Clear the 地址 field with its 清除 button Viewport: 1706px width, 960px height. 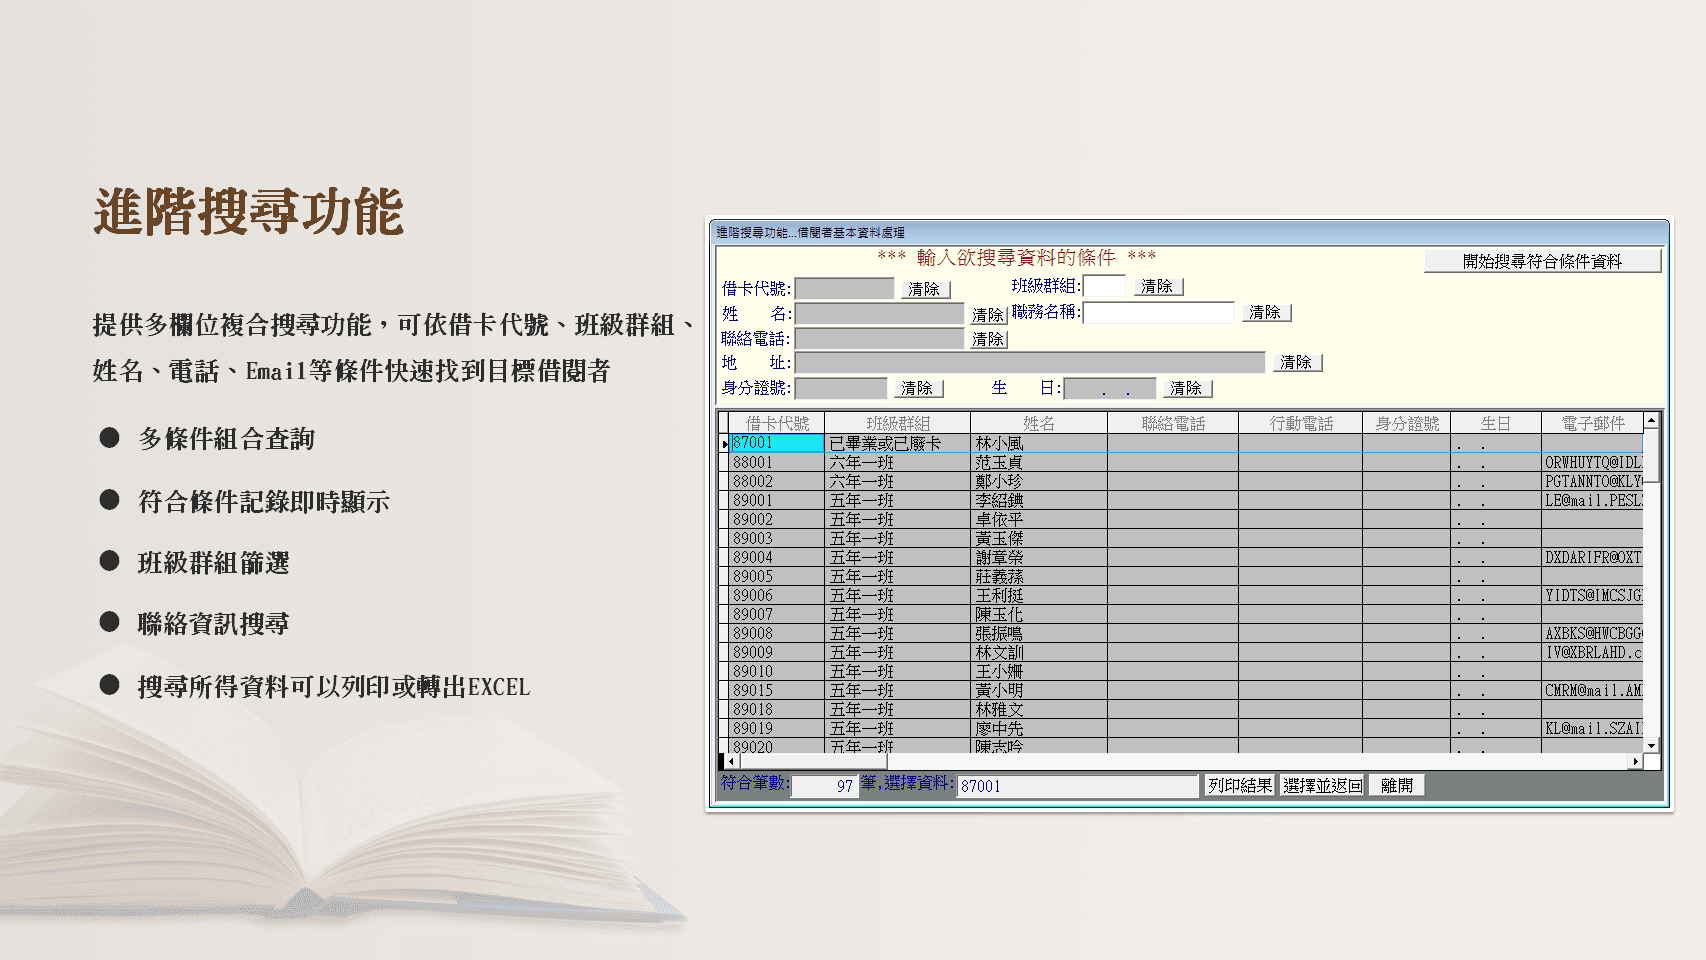[1297, 362]
